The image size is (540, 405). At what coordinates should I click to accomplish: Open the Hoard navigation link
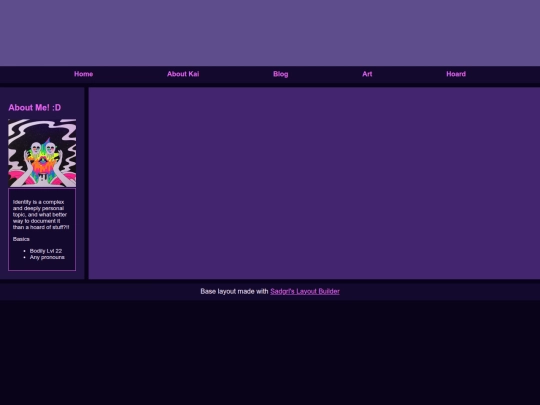coord(456,74)
